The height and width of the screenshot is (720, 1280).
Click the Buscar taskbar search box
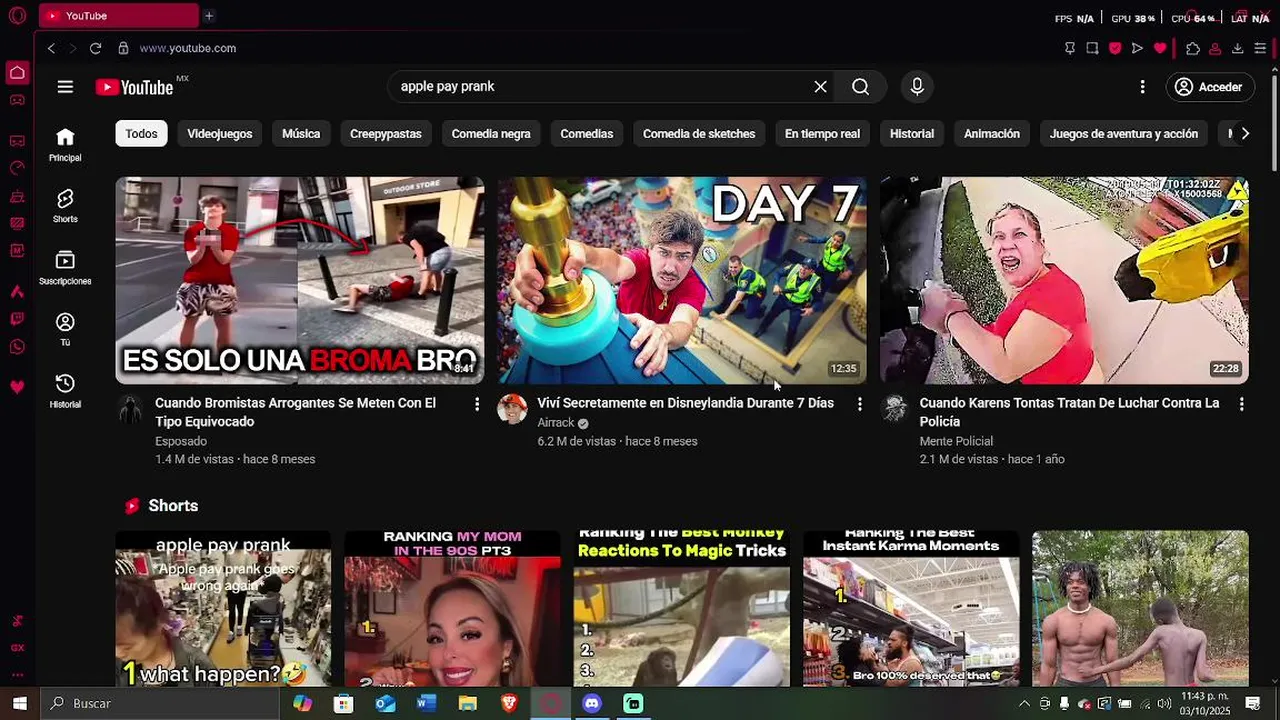(x=159, y=703)
